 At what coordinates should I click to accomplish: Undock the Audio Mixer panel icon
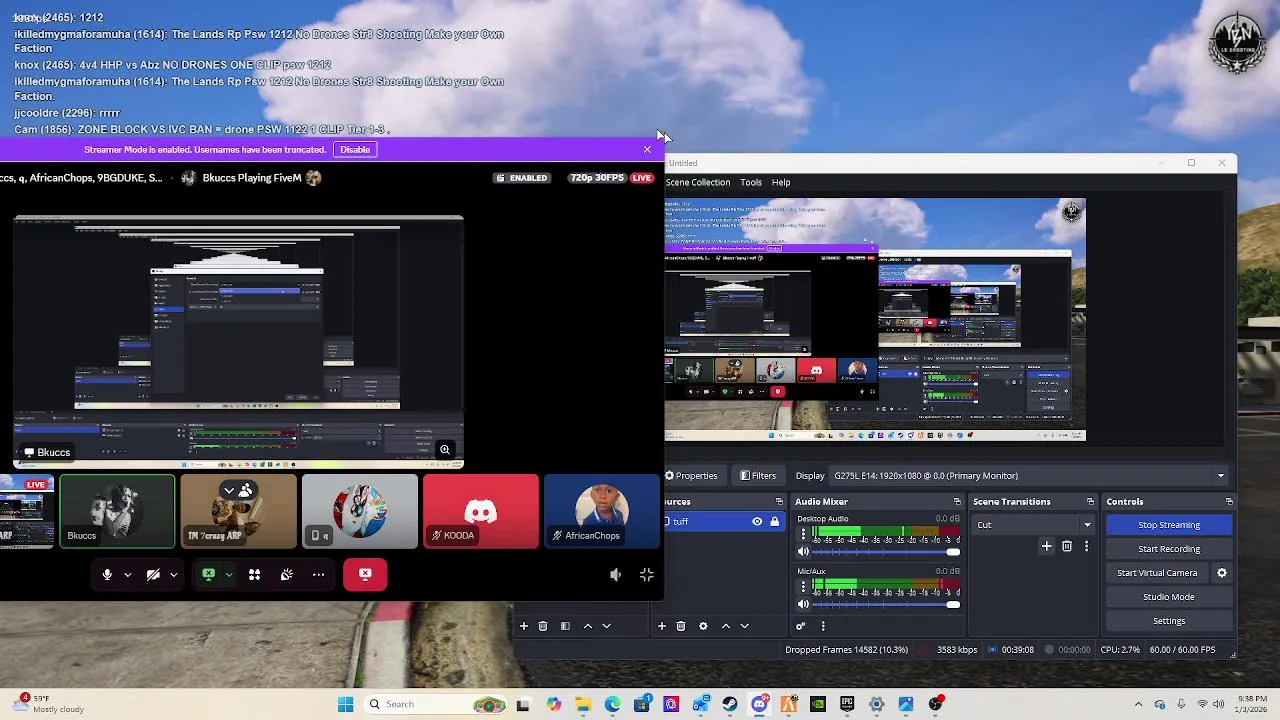[957, 502]
